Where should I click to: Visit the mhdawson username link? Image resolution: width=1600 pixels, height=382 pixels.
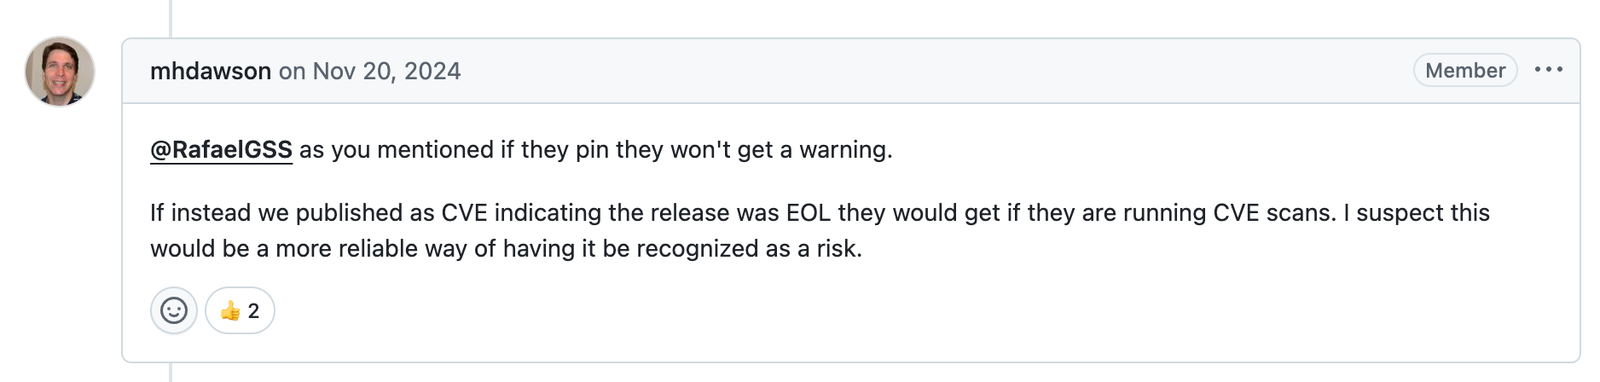[210, 71]
